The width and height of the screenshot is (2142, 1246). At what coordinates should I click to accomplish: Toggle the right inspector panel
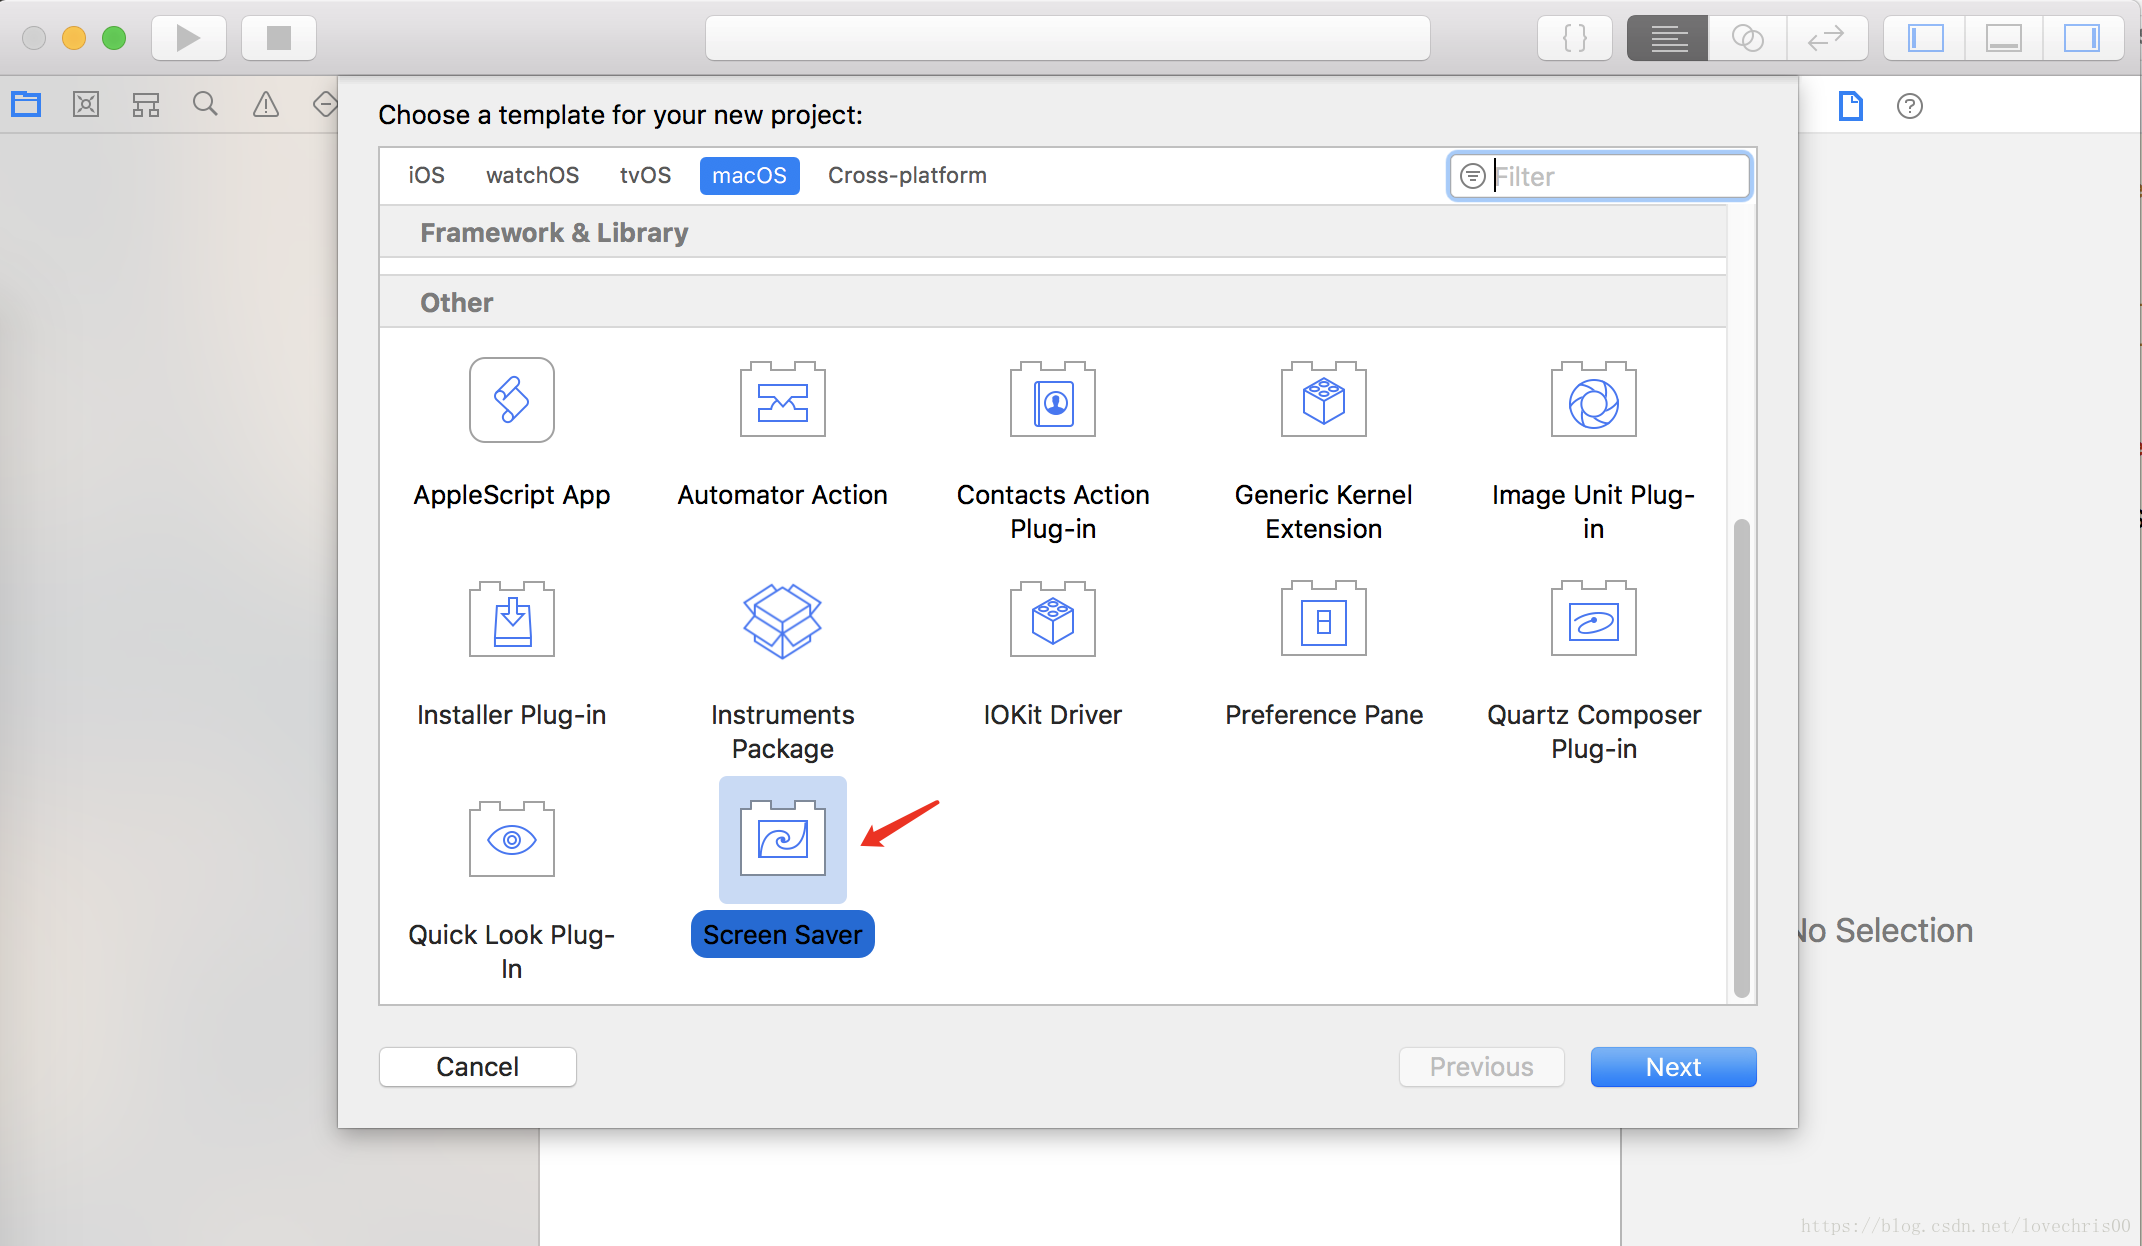2082,39
